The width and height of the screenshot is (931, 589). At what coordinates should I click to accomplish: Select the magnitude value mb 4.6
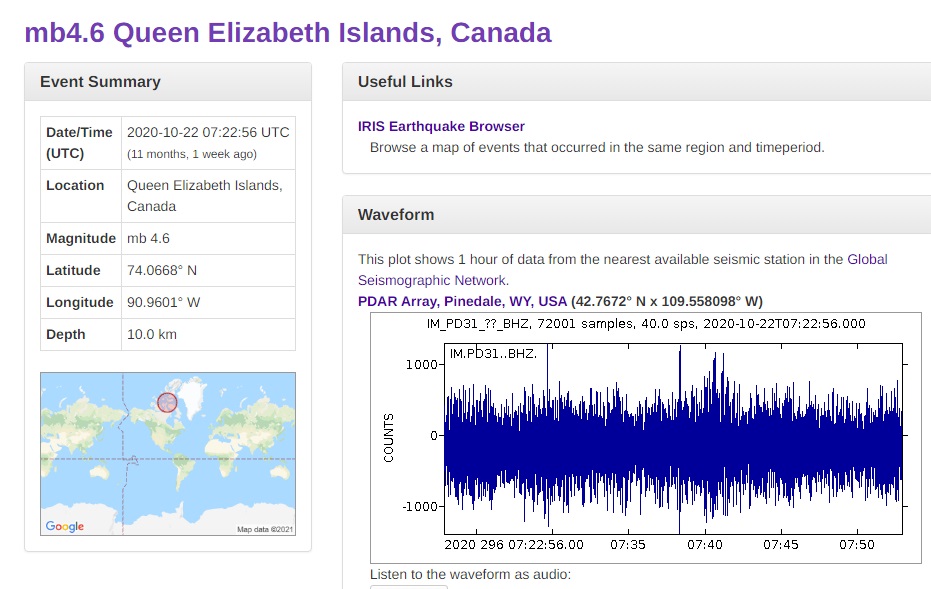pyautogui.click(x=148, y=239)
